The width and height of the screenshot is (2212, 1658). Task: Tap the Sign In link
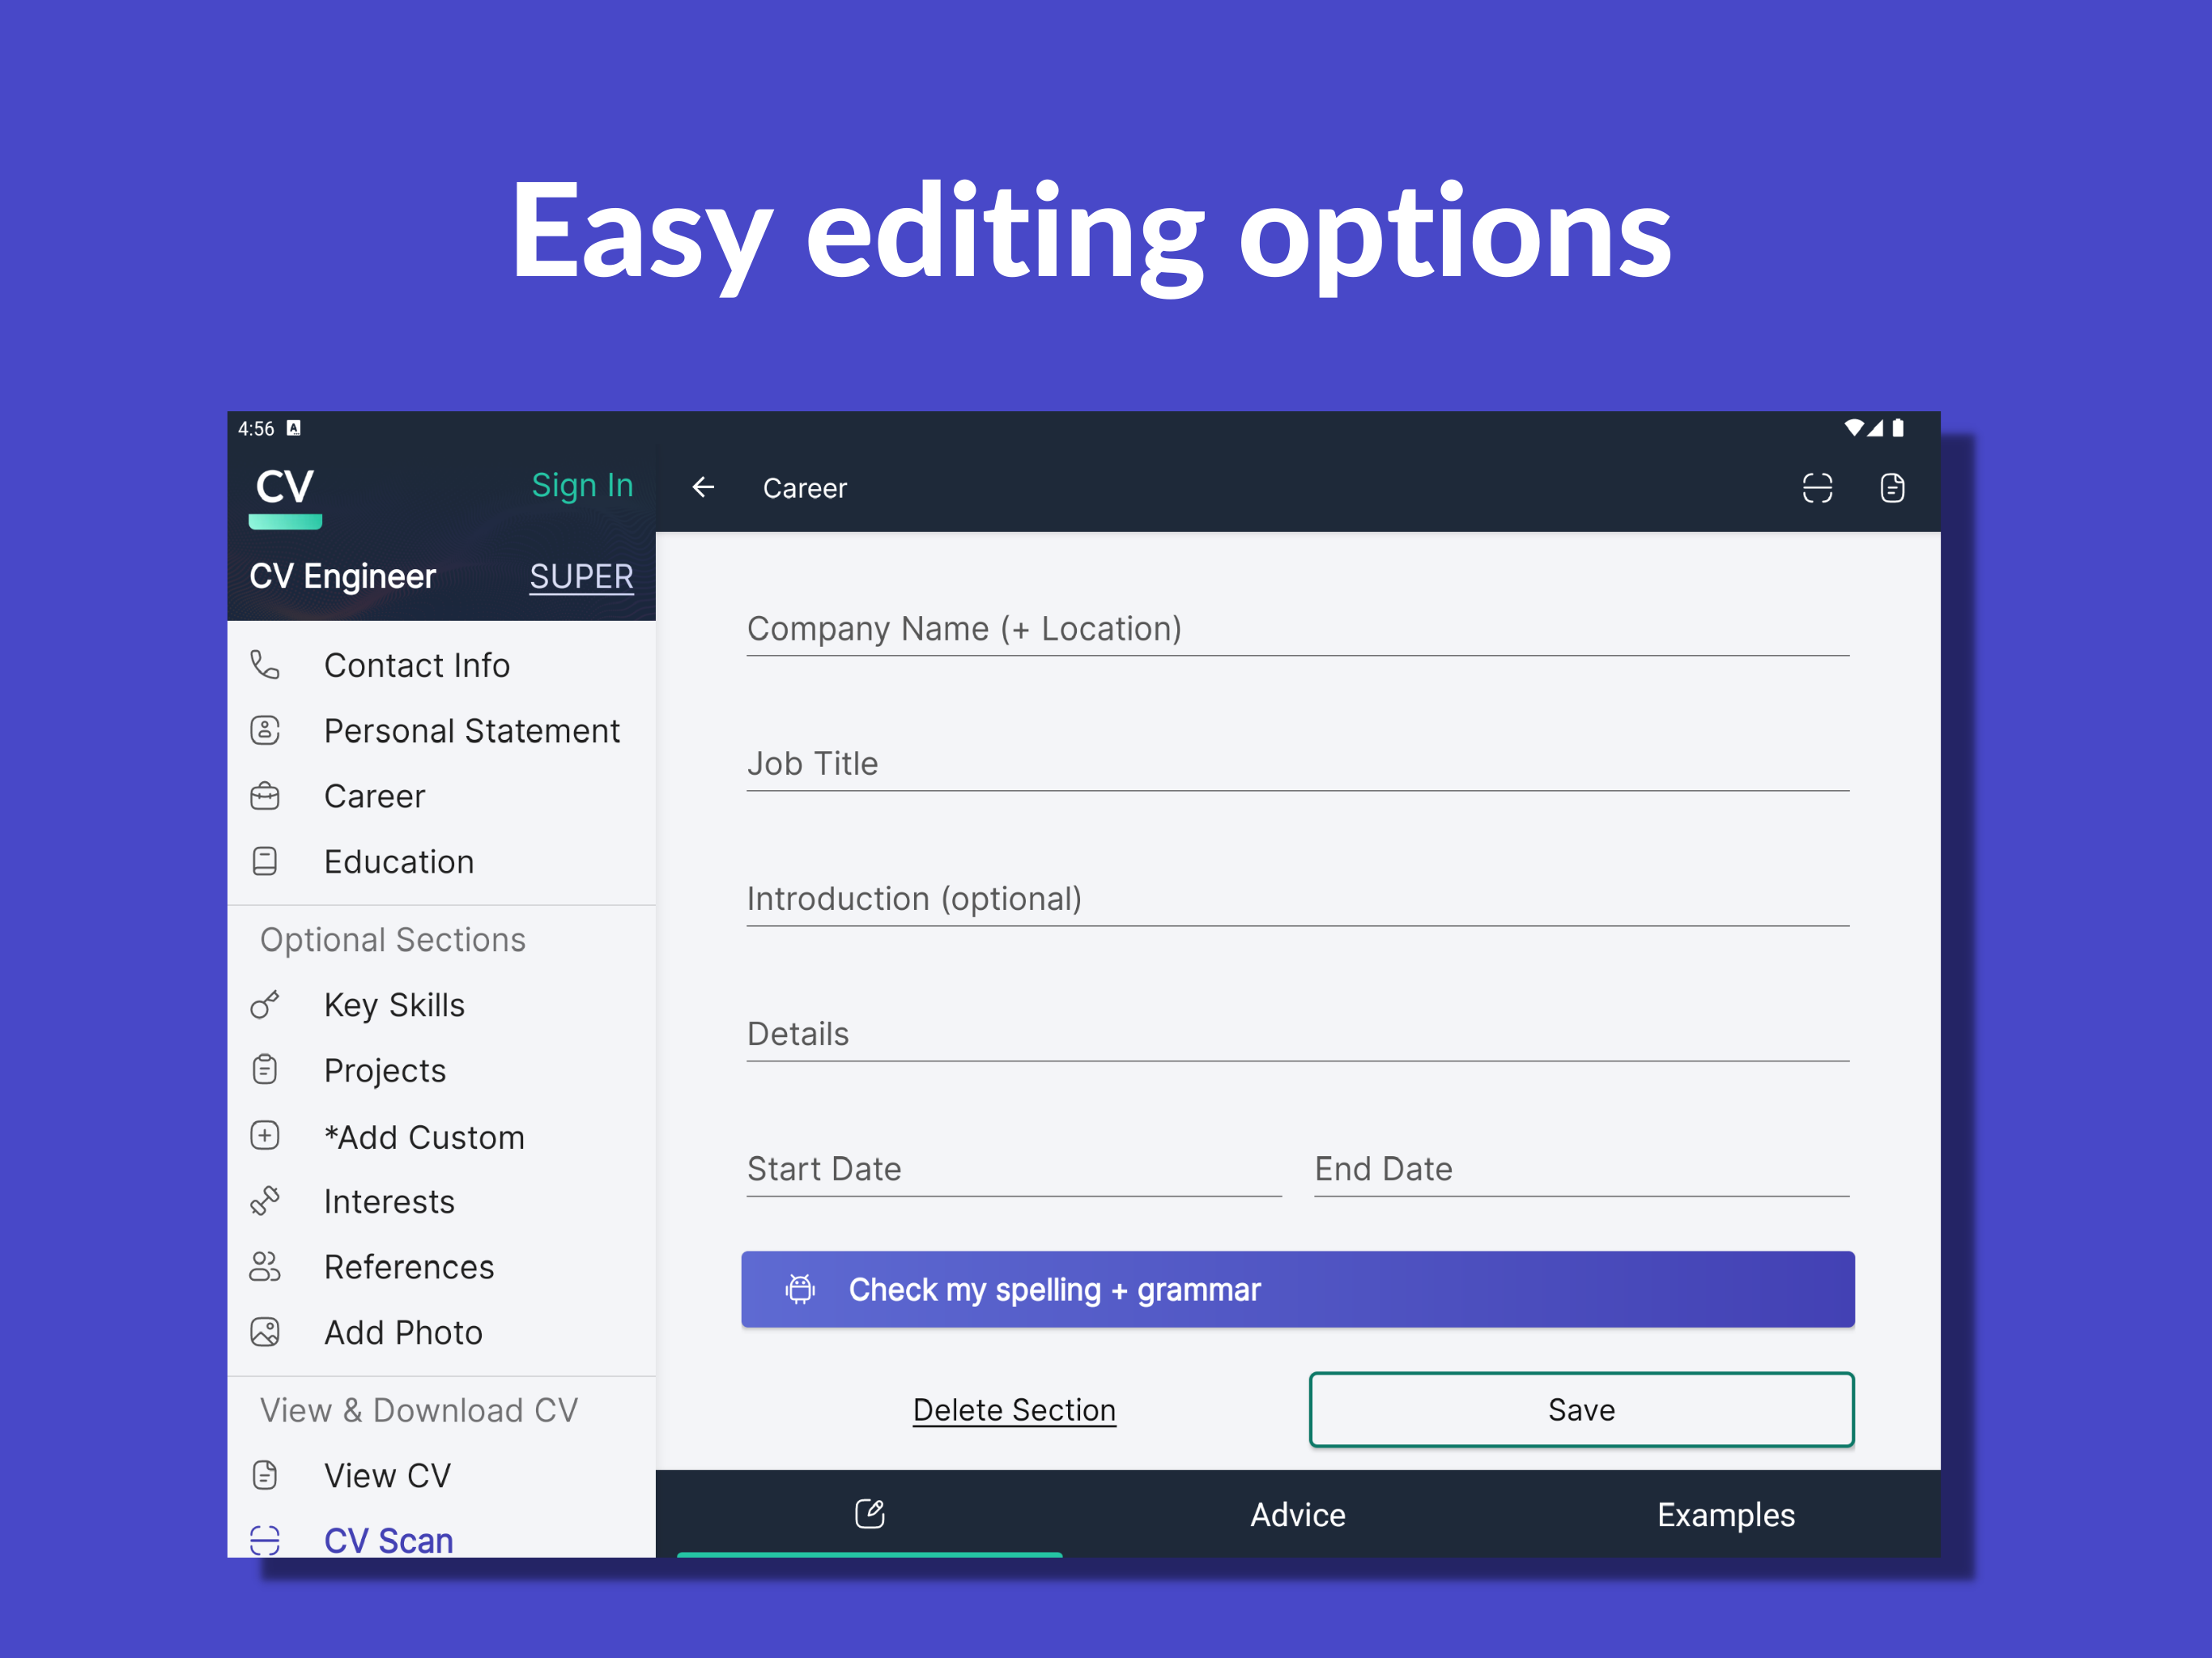tap(582, 485)
